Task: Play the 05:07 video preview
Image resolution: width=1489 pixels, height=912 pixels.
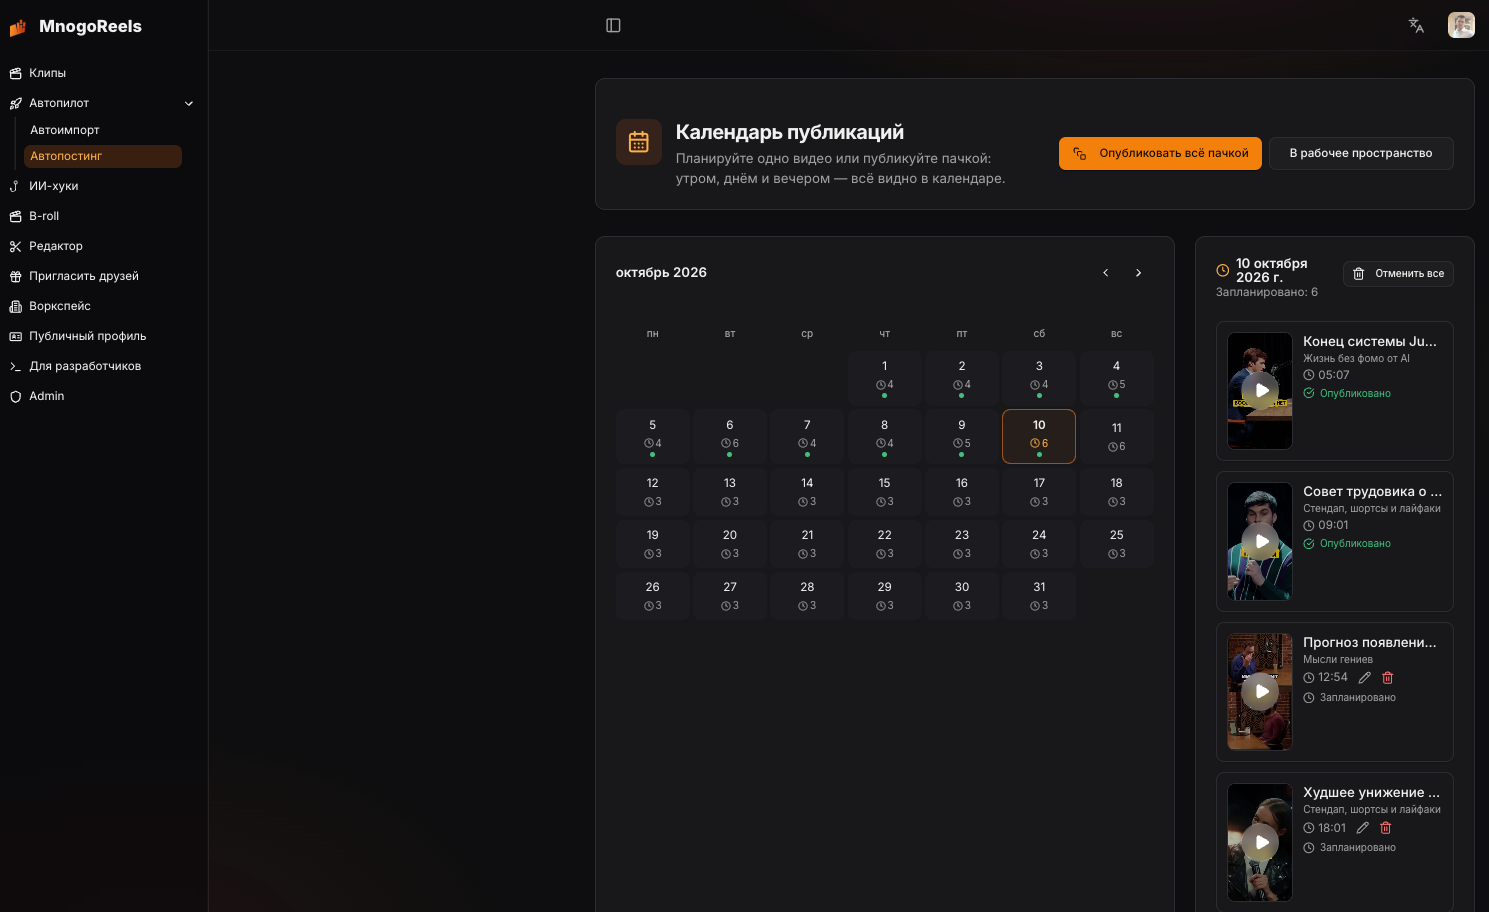Action: (1262, 391)
